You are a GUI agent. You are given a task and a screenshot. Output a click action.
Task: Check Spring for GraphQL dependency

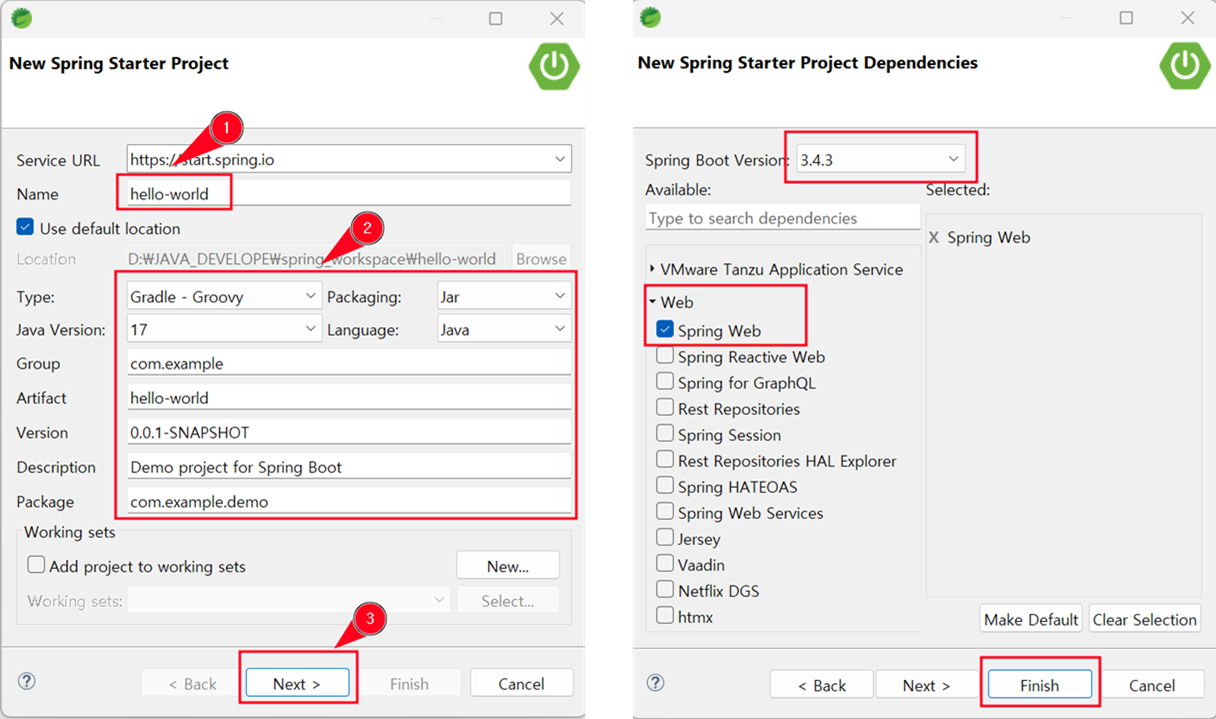click(665, 381)
